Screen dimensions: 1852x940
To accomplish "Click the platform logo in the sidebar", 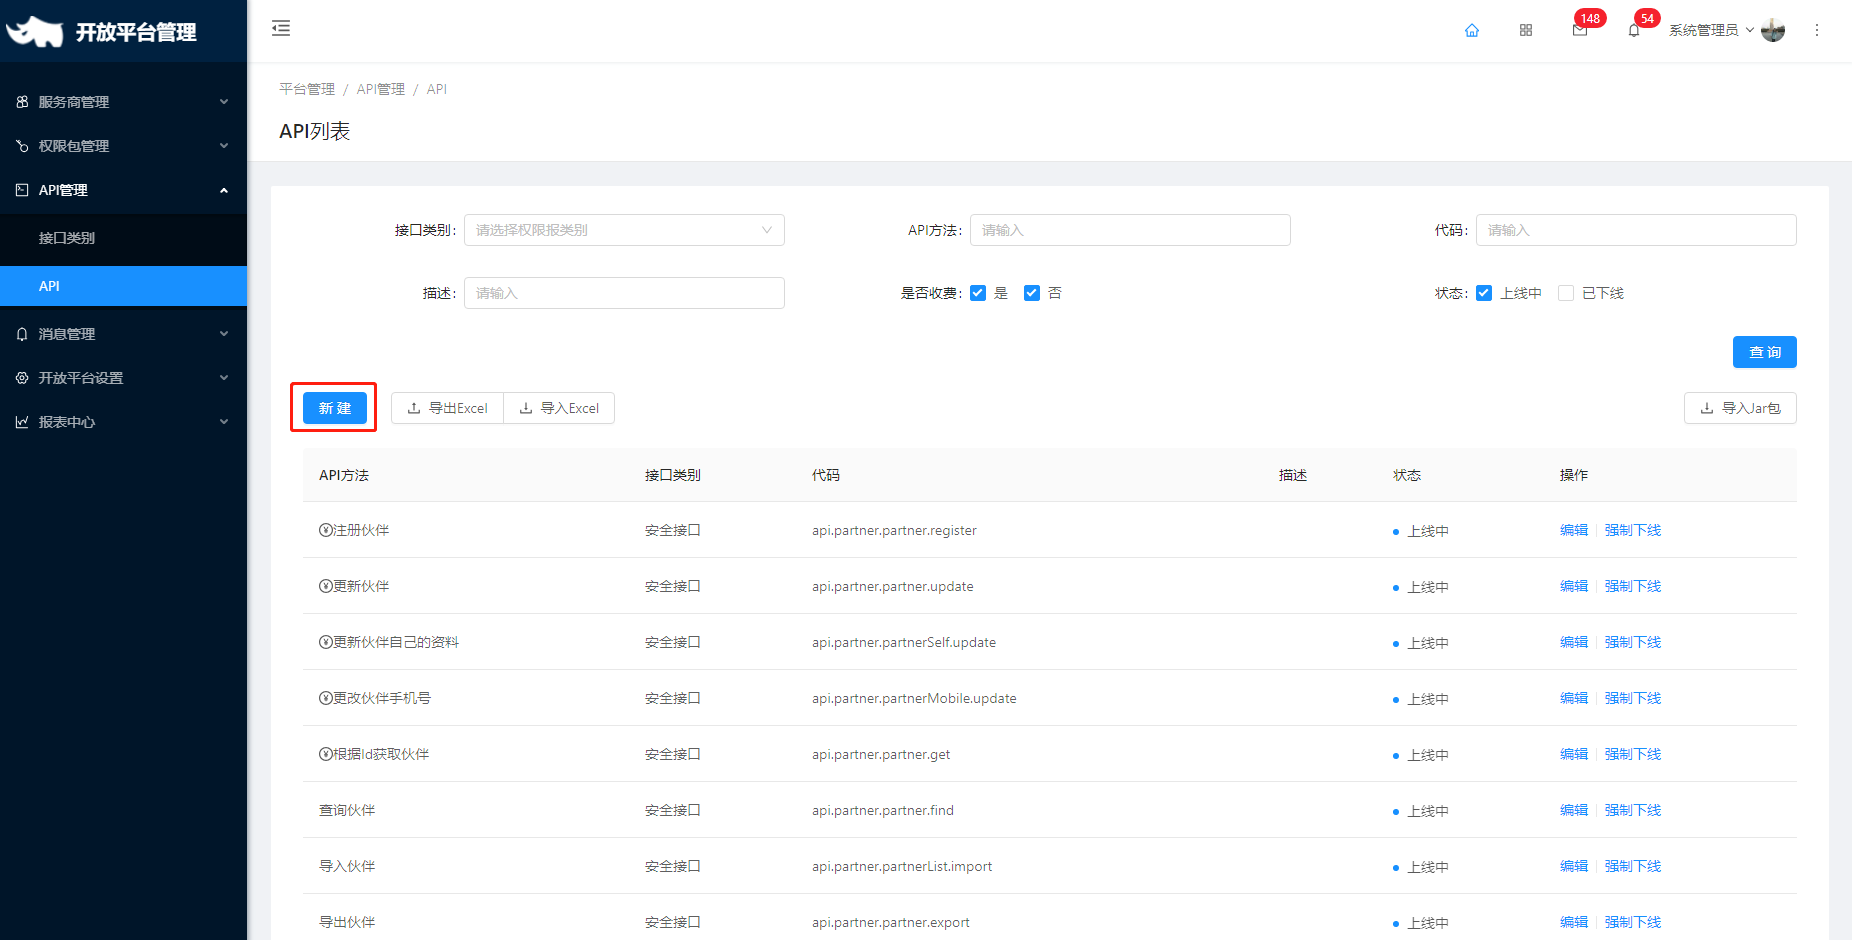I will [x=35, y=31].
